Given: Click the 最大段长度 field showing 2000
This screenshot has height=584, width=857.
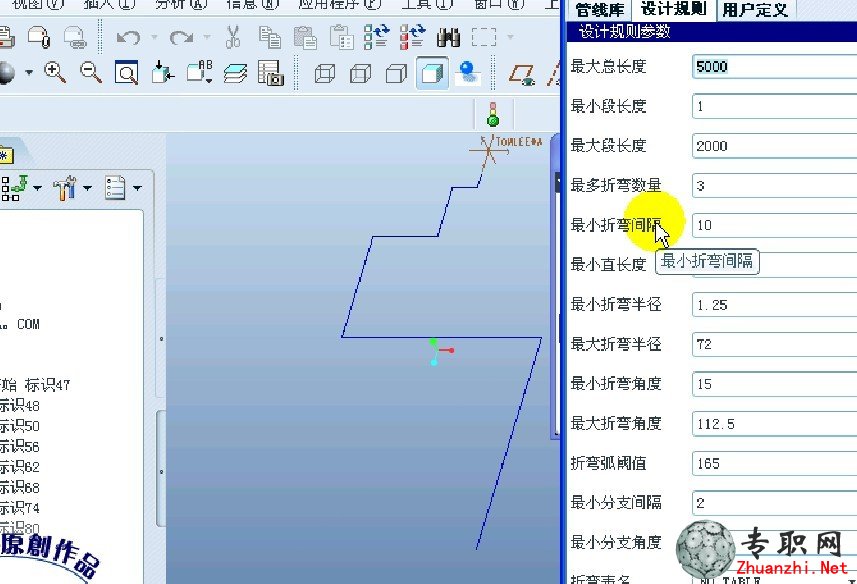Looking at the screenshot, I should [774, 146].
